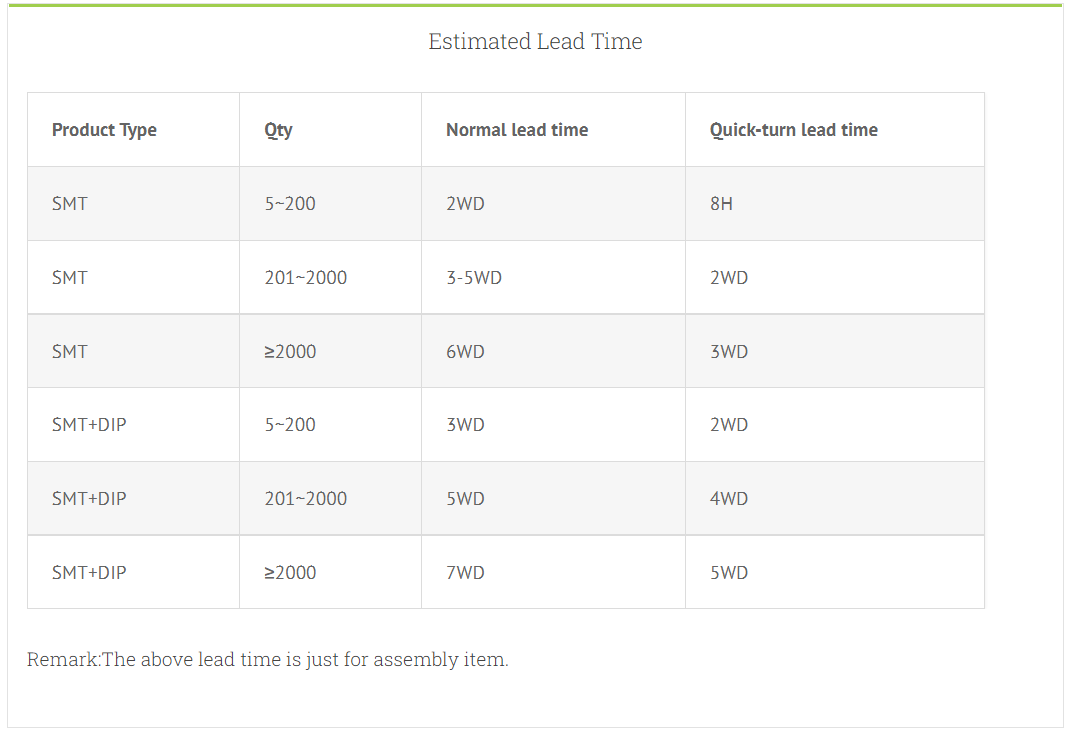Click the 5WD quick-turn cell in the last row
This screenshot has width=1073, height=735.
[x=729, y=573]
